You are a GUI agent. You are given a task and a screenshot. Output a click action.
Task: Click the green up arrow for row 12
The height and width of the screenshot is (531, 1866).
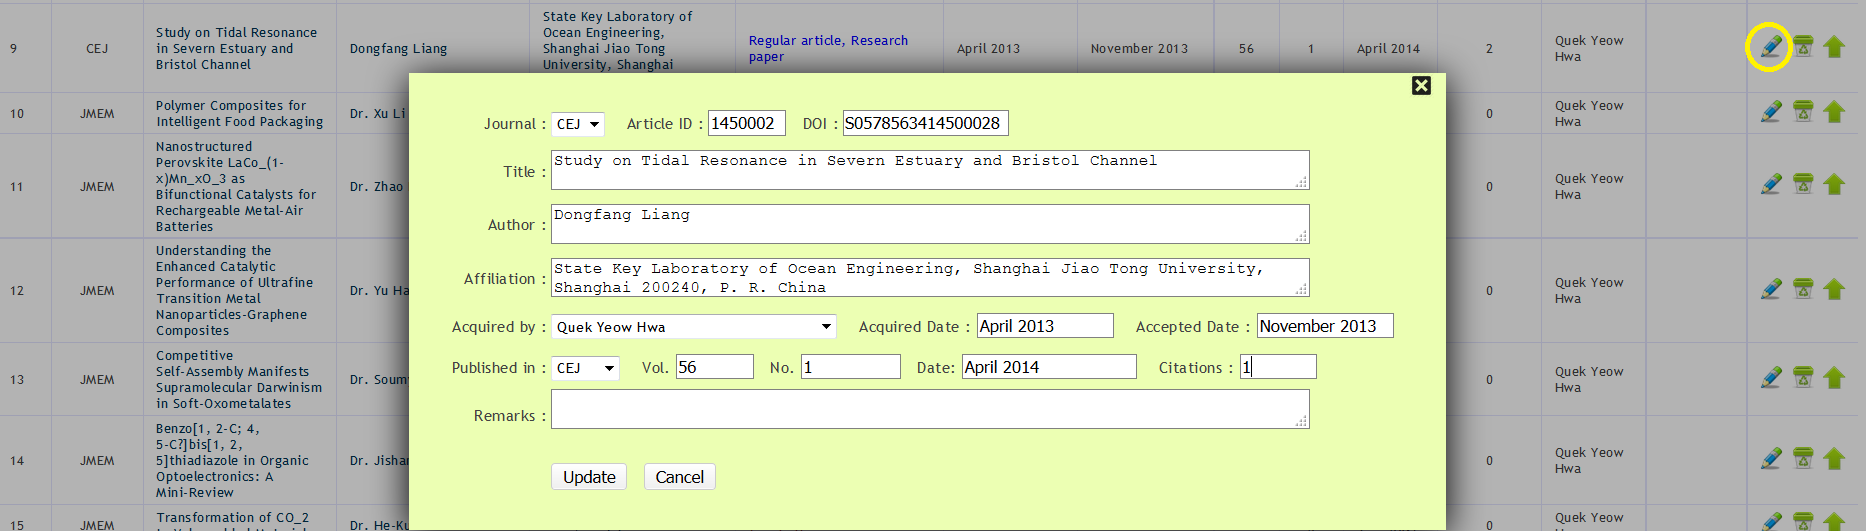pyautogui.click(x=1833, y=289)
